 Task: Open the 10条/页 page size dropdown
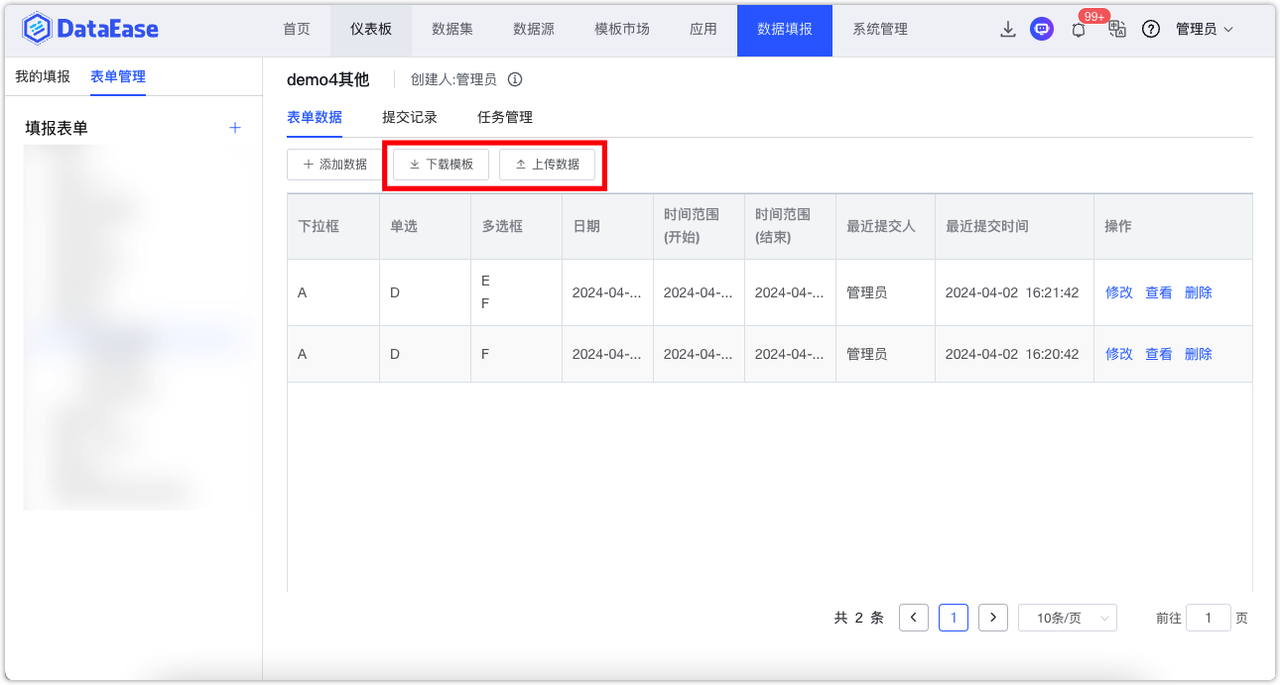point(1067,618)
